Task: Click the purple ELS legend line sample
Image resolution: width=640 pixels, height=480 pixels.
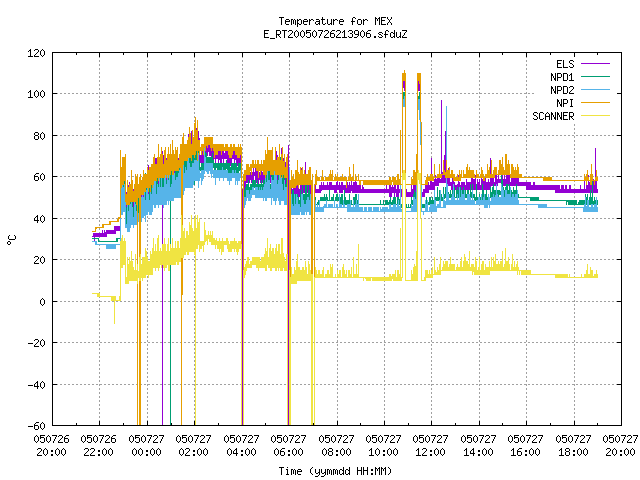Action: [x=595, y=64]
